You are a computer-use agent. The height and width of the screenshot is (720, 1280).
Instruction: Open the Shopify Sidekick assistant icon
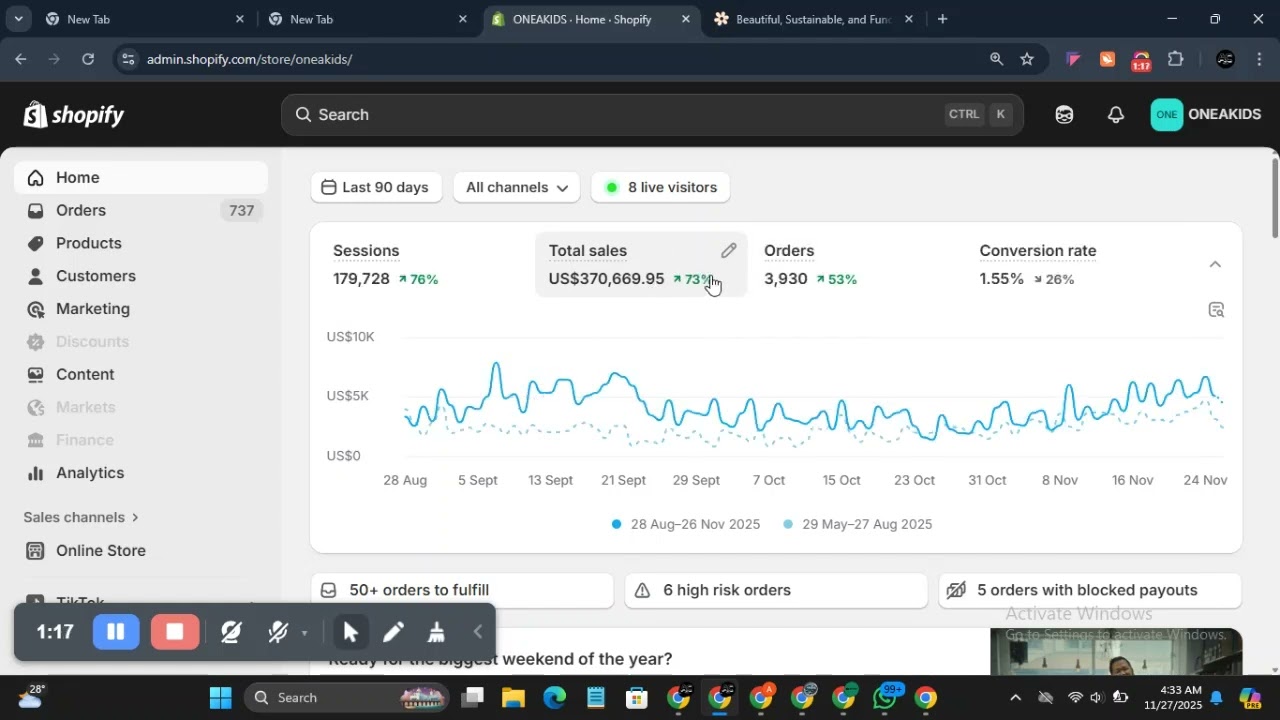point(1064,115)
